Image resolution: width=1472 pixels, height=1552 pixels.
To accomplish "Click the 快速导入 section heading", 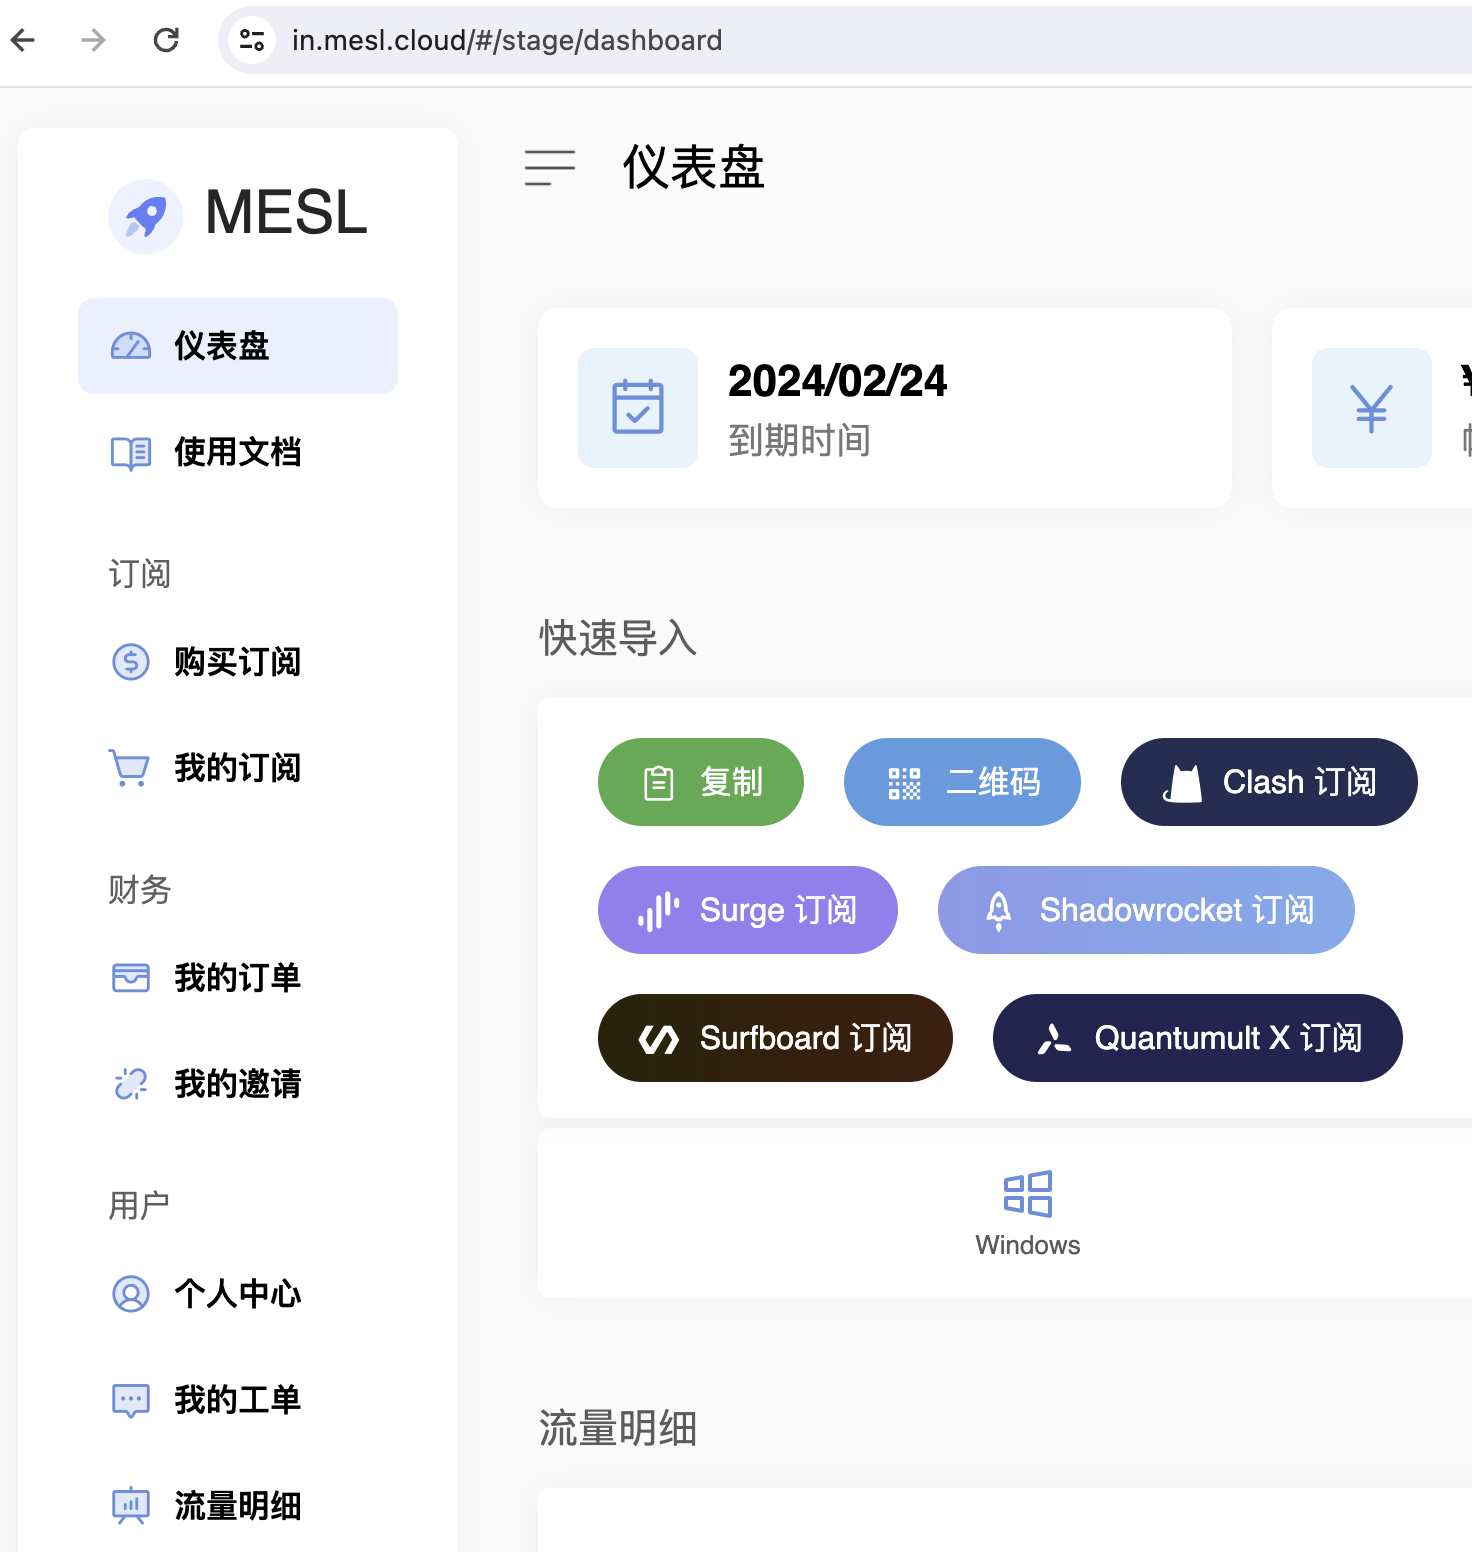I will click(x=618, y=638).
